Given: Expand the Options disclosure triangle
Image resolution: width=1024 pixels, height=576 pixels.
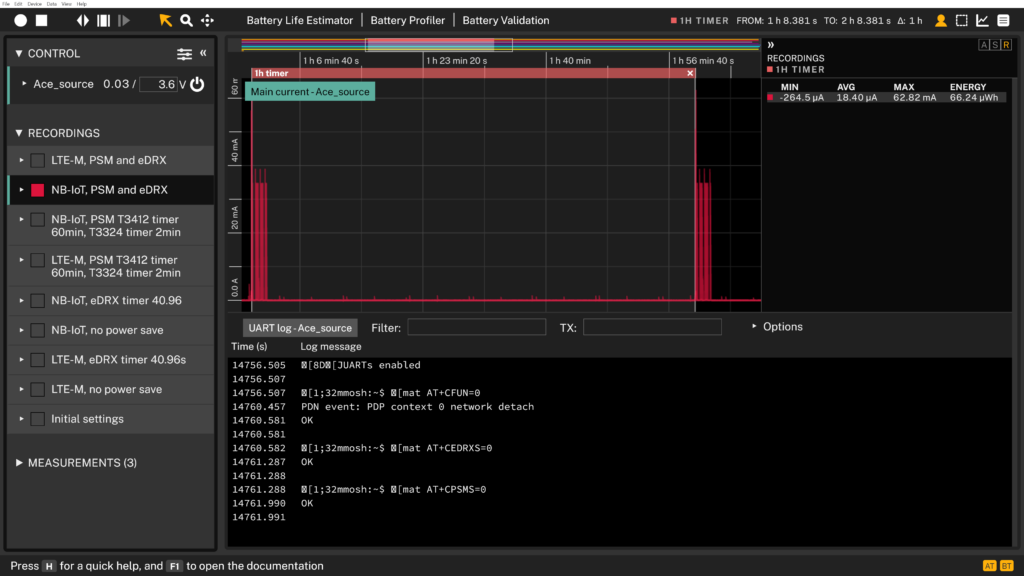Looking at the screenshot, I should coord(755,327).
